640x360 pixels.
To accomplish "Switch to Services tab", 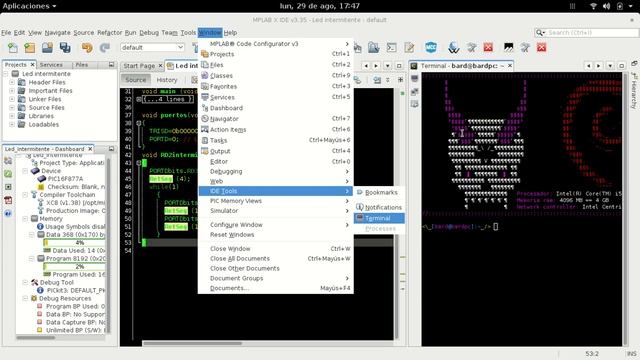I will point(51,65).
